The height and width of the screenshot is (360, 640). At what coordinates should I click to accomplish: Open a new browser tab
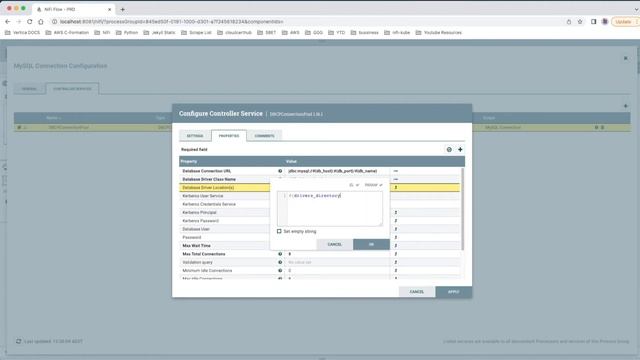pos(122,9)
